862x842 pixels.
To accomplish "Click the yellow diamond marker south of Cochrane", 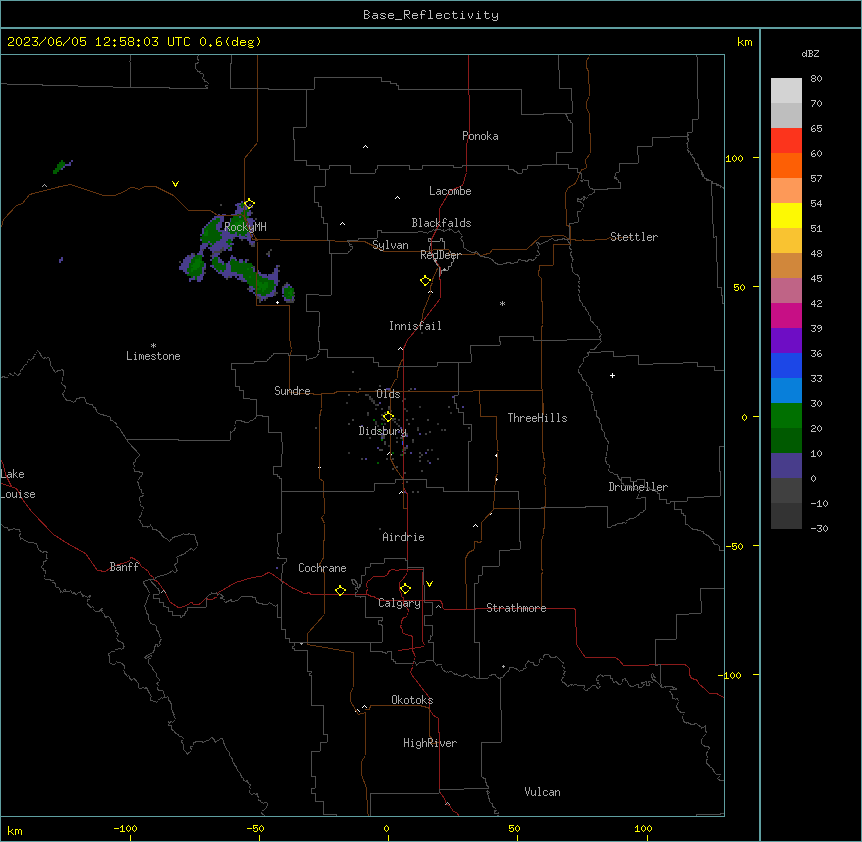I will [x=340, y=590].
